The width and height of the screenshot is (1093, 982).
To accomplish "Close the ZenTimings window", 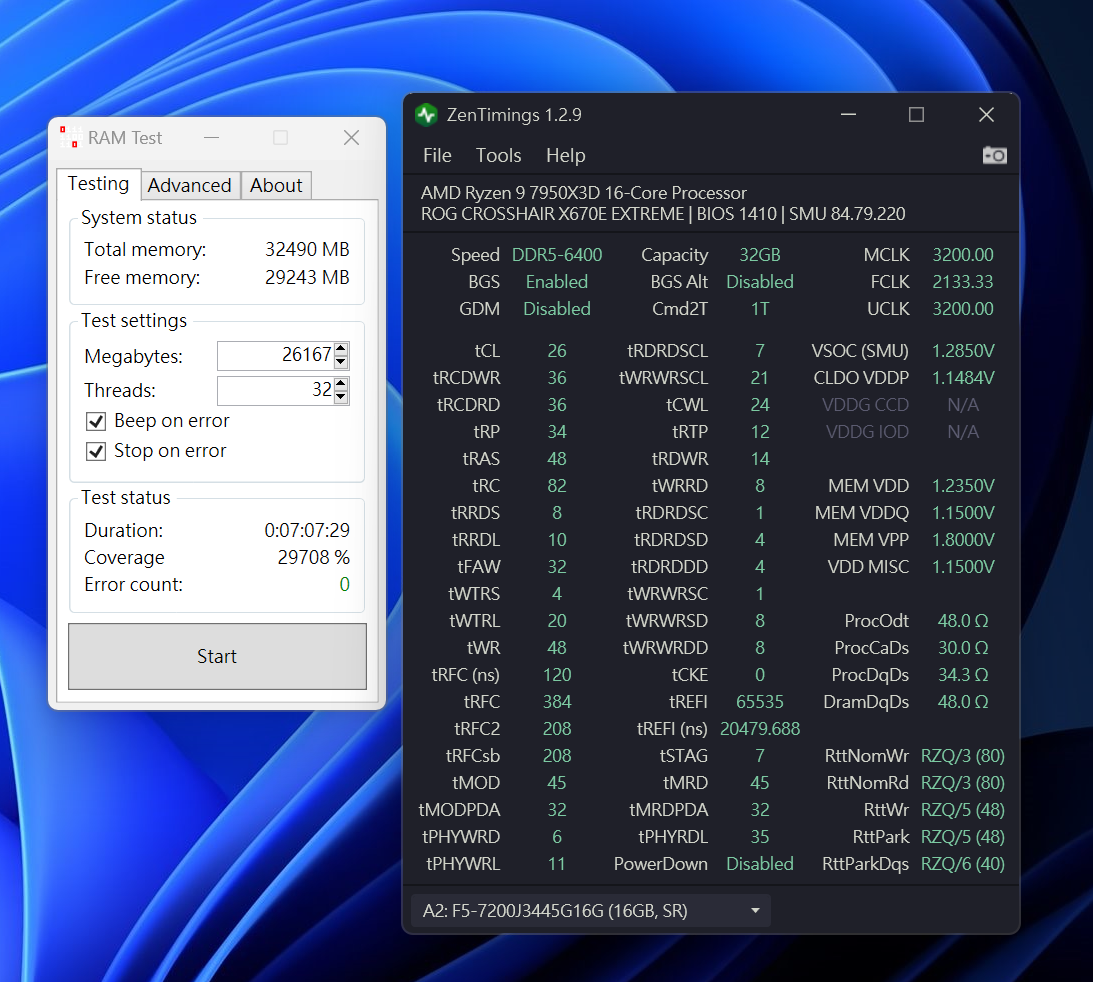I will pos(986,114).
